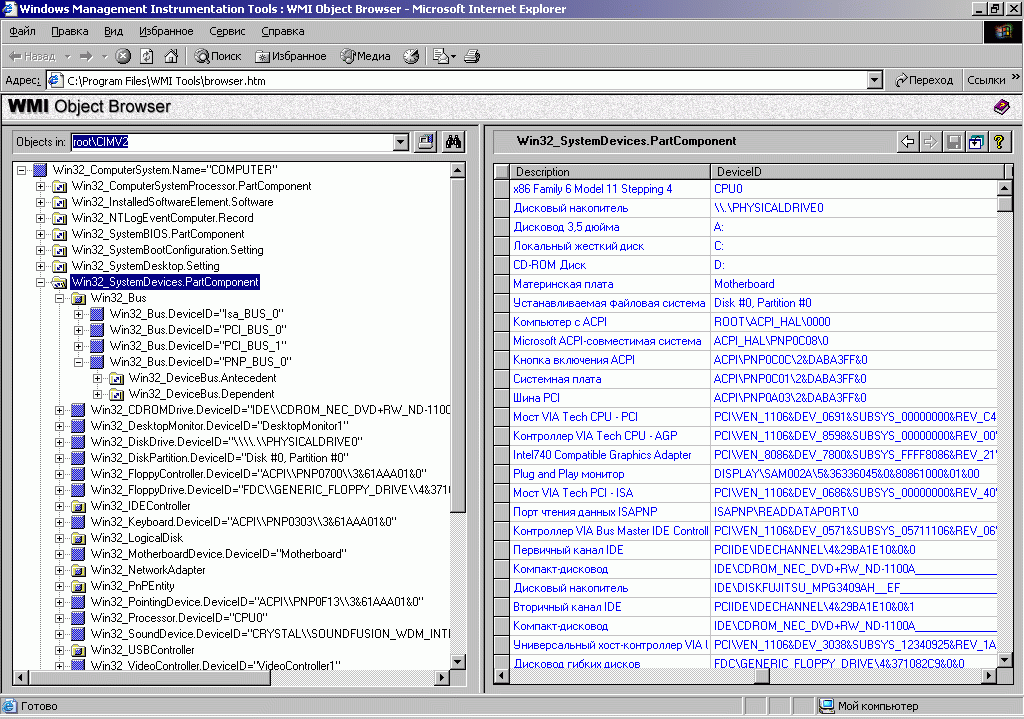The width and height of the screenshot is (1024, 719).
Task: Click the Win32_NetworkAdapter folder icon
Action: [78, 570]
